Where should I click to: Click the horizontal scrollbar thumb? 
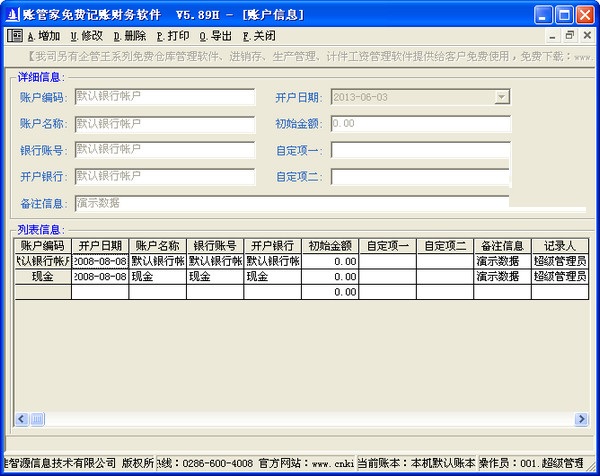[x=37, y=419]
